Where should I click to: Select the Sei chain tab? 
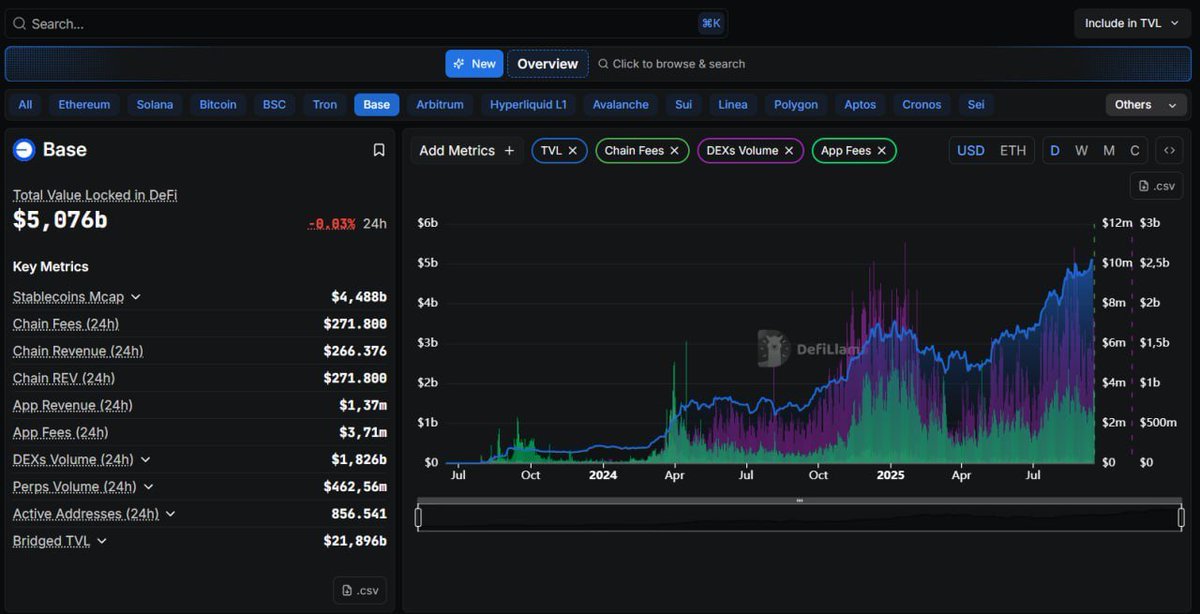(975, 104)
